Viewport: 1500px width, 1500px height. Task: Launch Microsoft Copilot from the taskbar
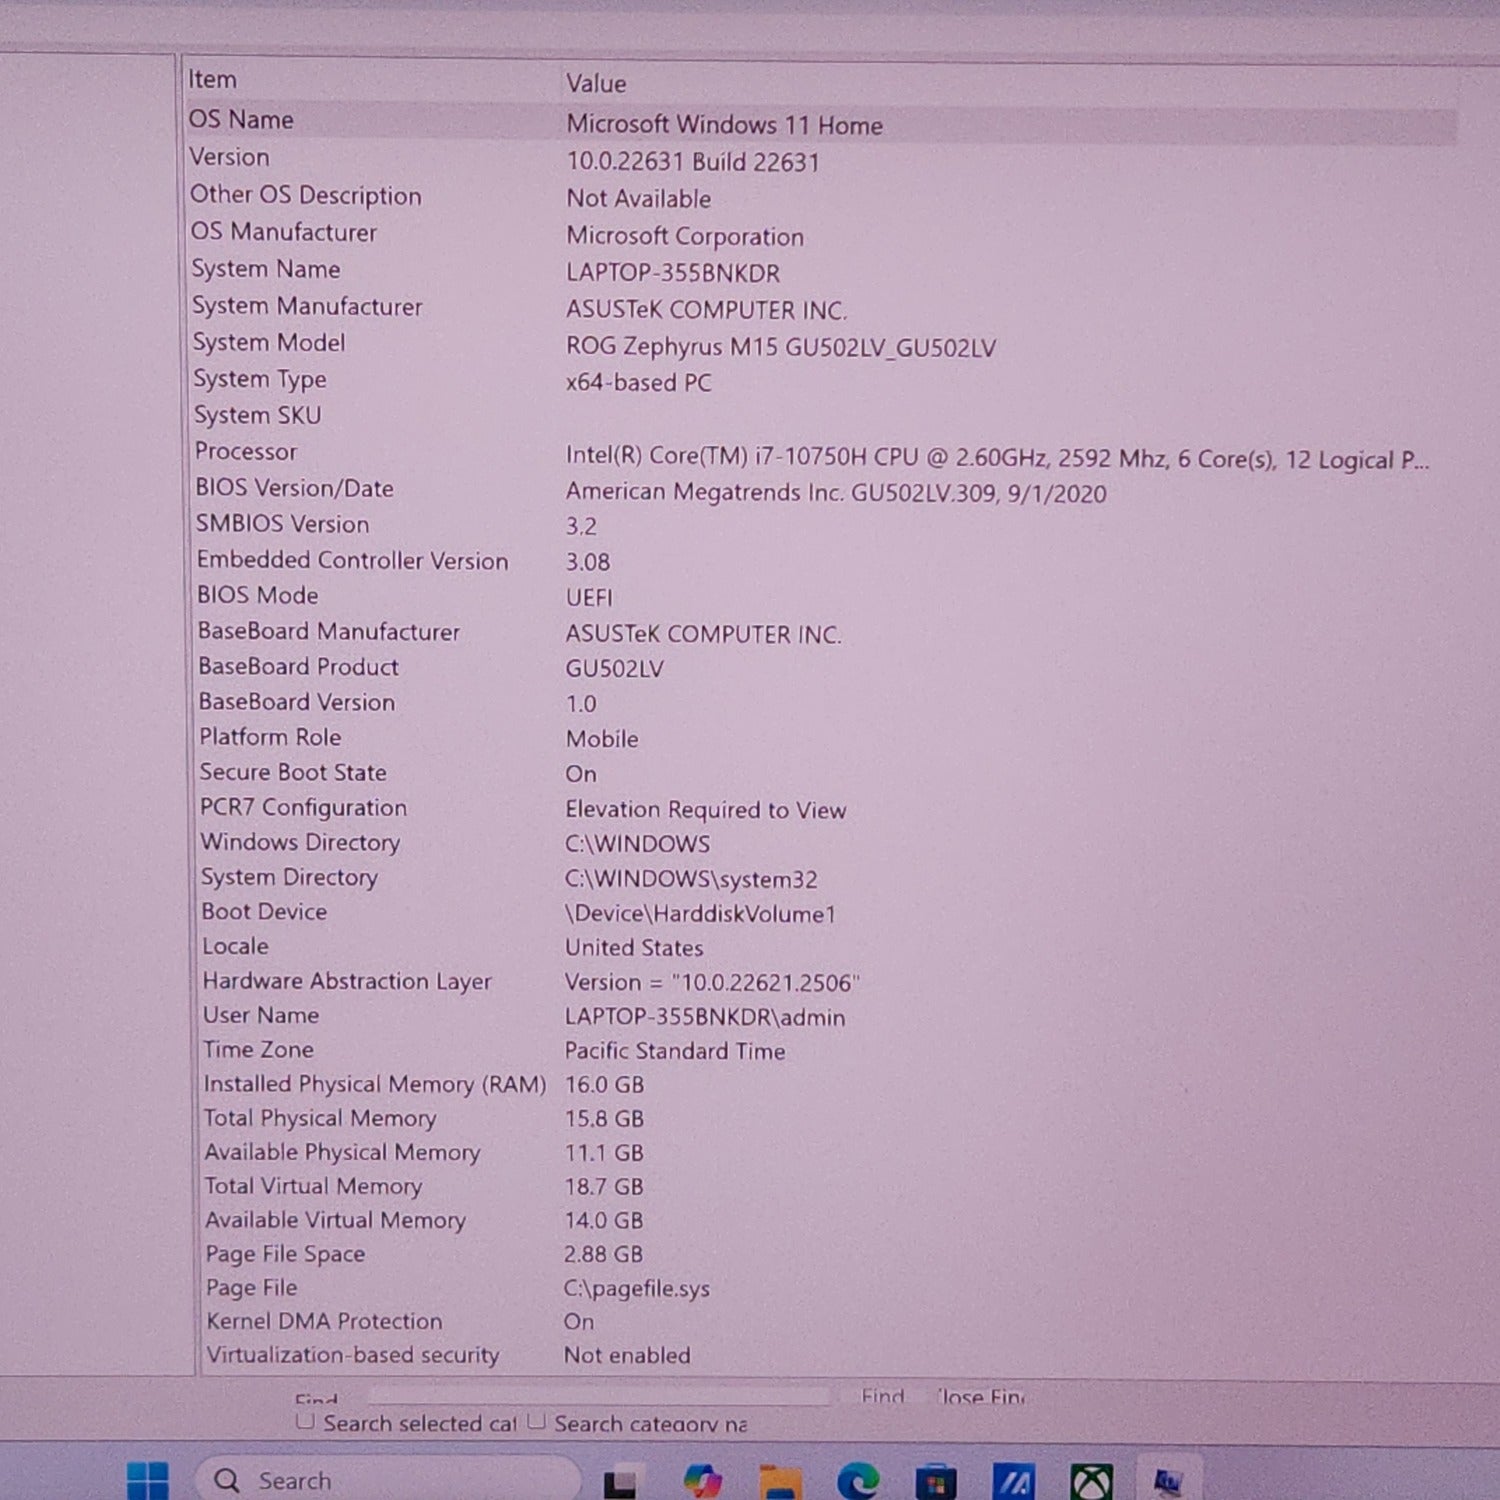click(702, 1481)
